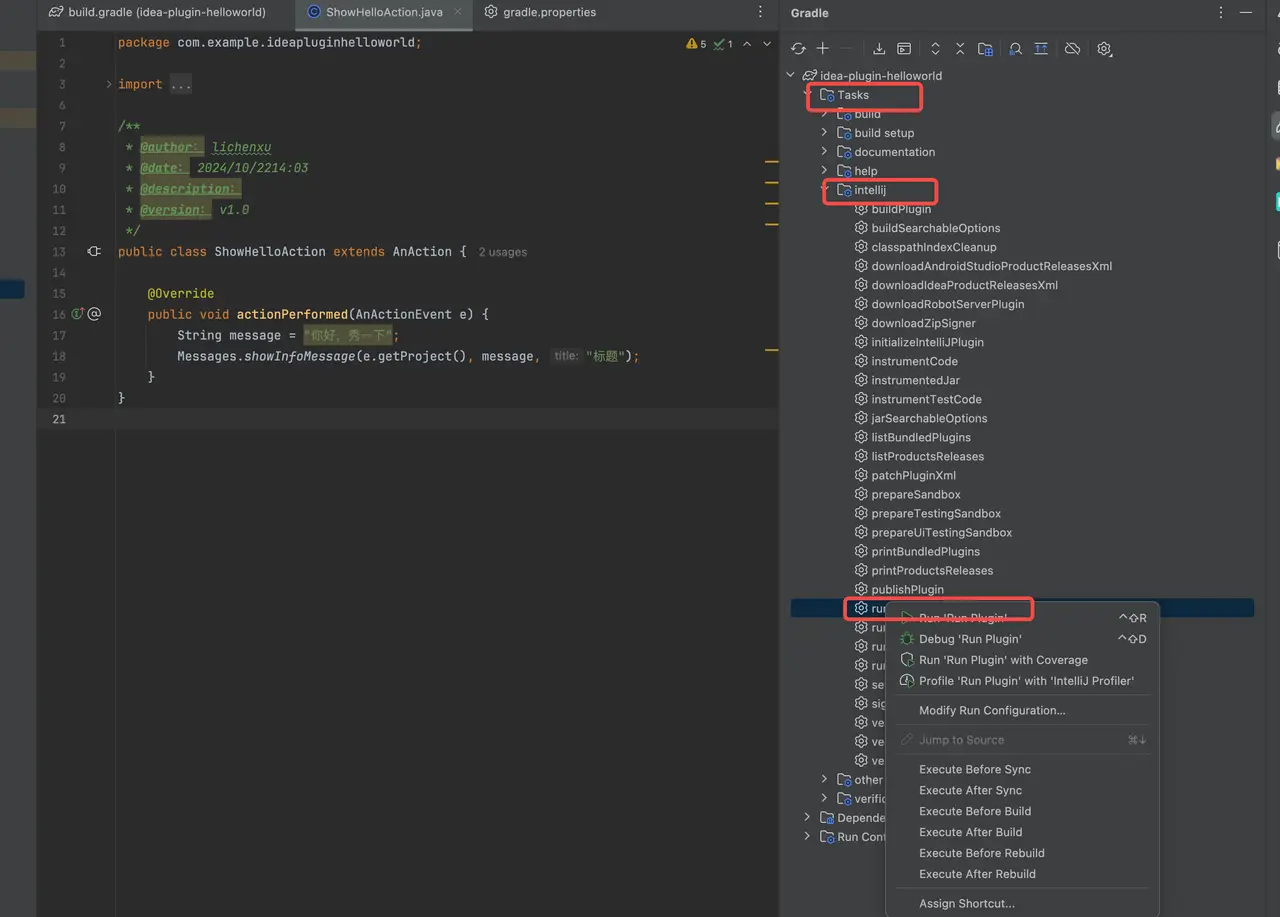Expand the documentation folder
1280x917 pixels.
[x=825, y=152]
